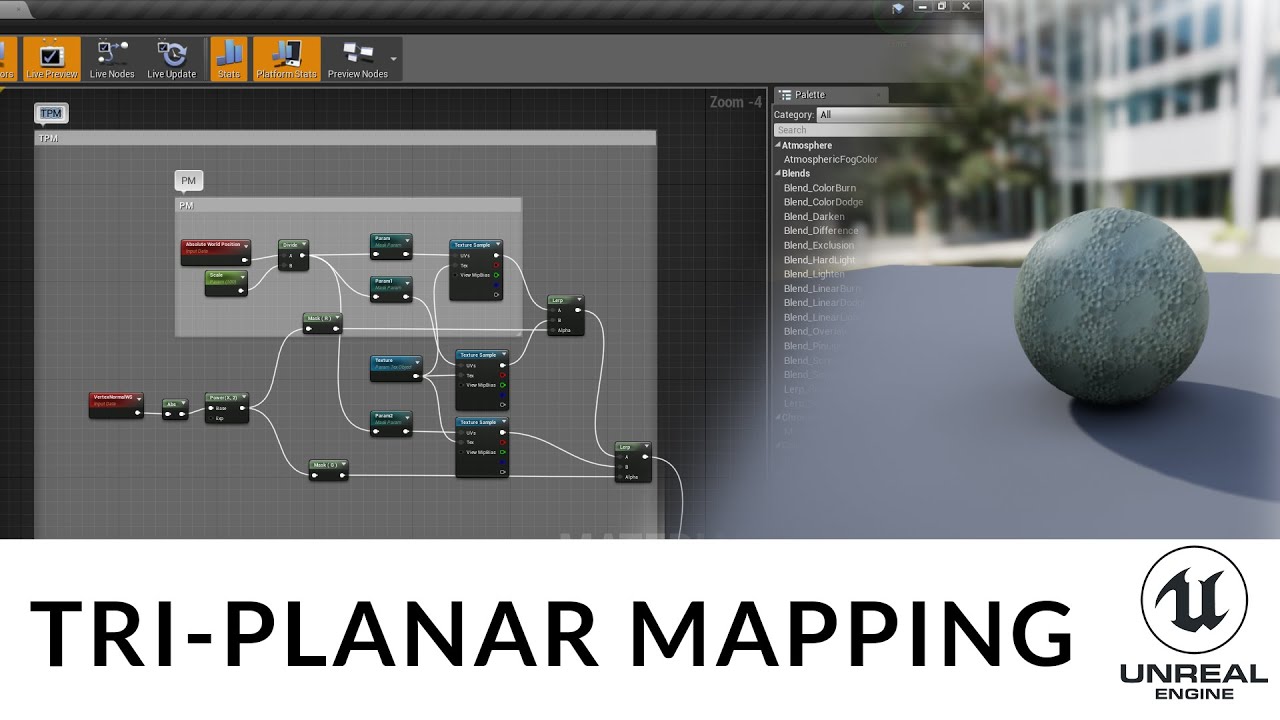Select the Param mask node header

coord(391,240)
